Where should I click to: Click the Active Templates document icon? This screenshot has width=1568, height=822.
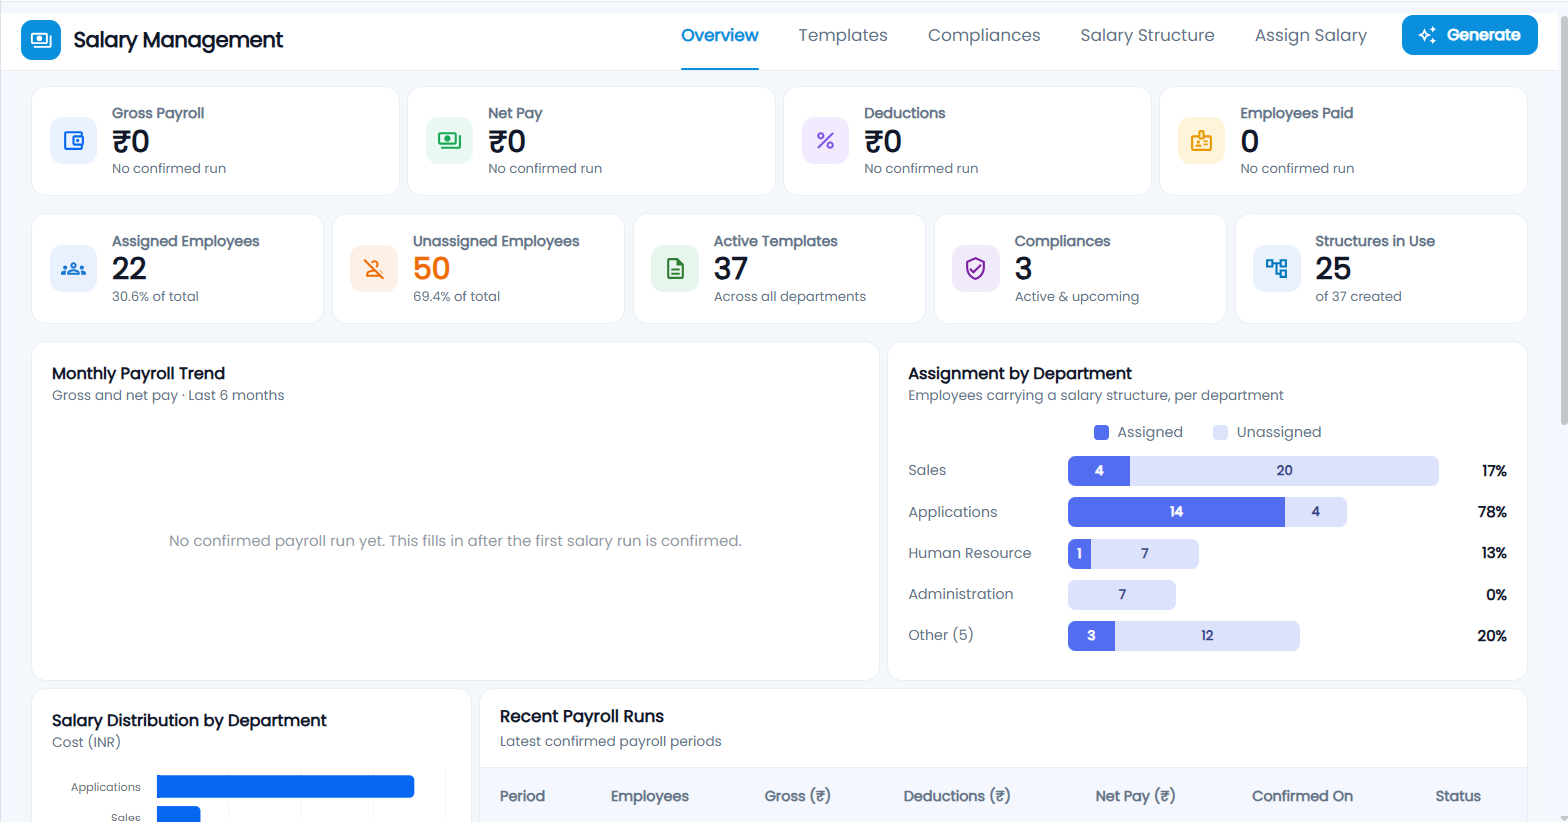pos(675,268)
